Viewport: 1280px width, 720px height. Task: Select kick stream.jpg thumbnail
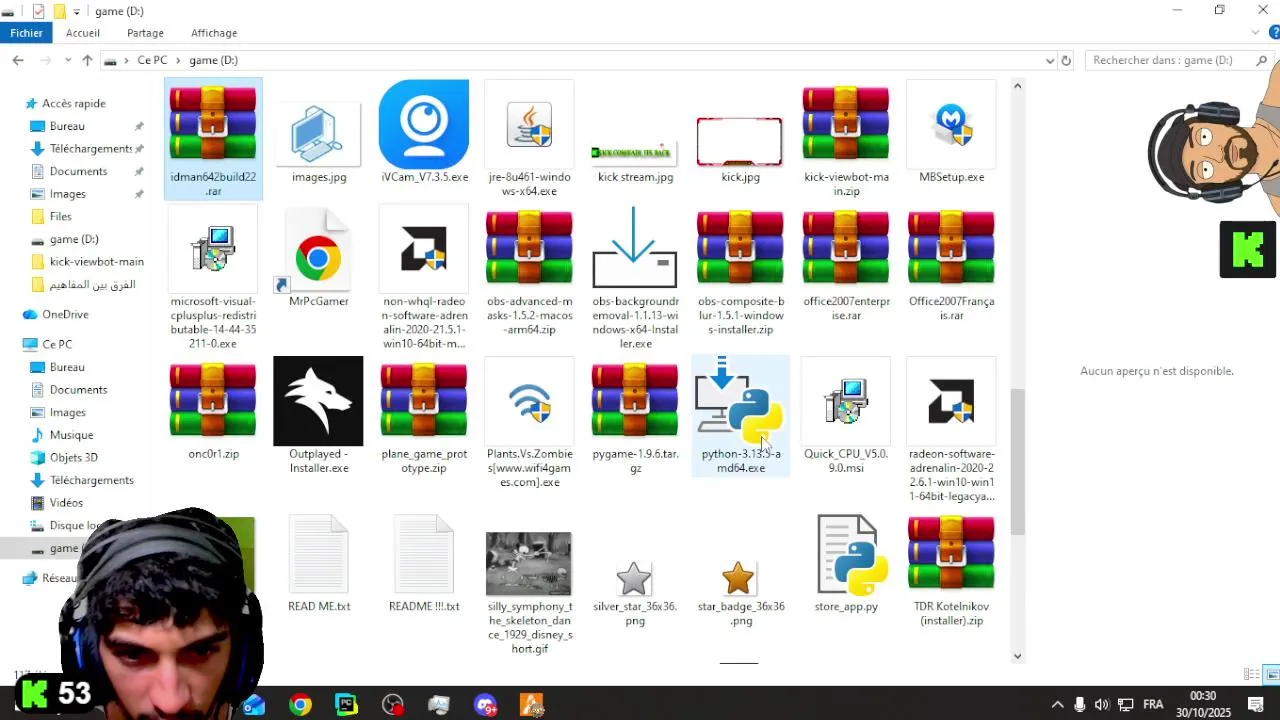point(635,153)
